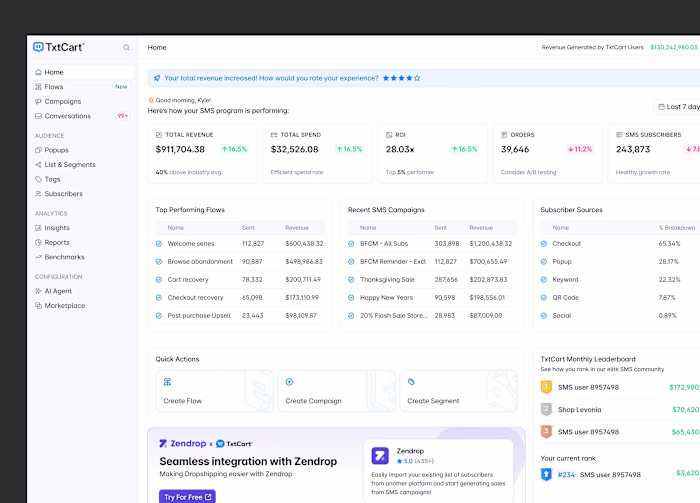Click the ROI card icon
This screenshot has width=700, height=503.
click(x=389, y=135)
